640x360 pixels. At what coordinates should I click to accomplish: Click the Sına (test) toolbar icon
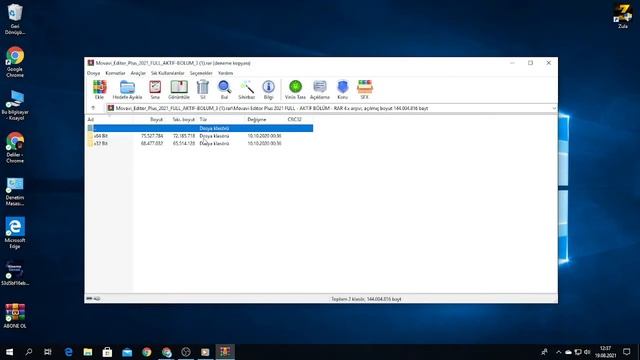click(x=155, y=89)
